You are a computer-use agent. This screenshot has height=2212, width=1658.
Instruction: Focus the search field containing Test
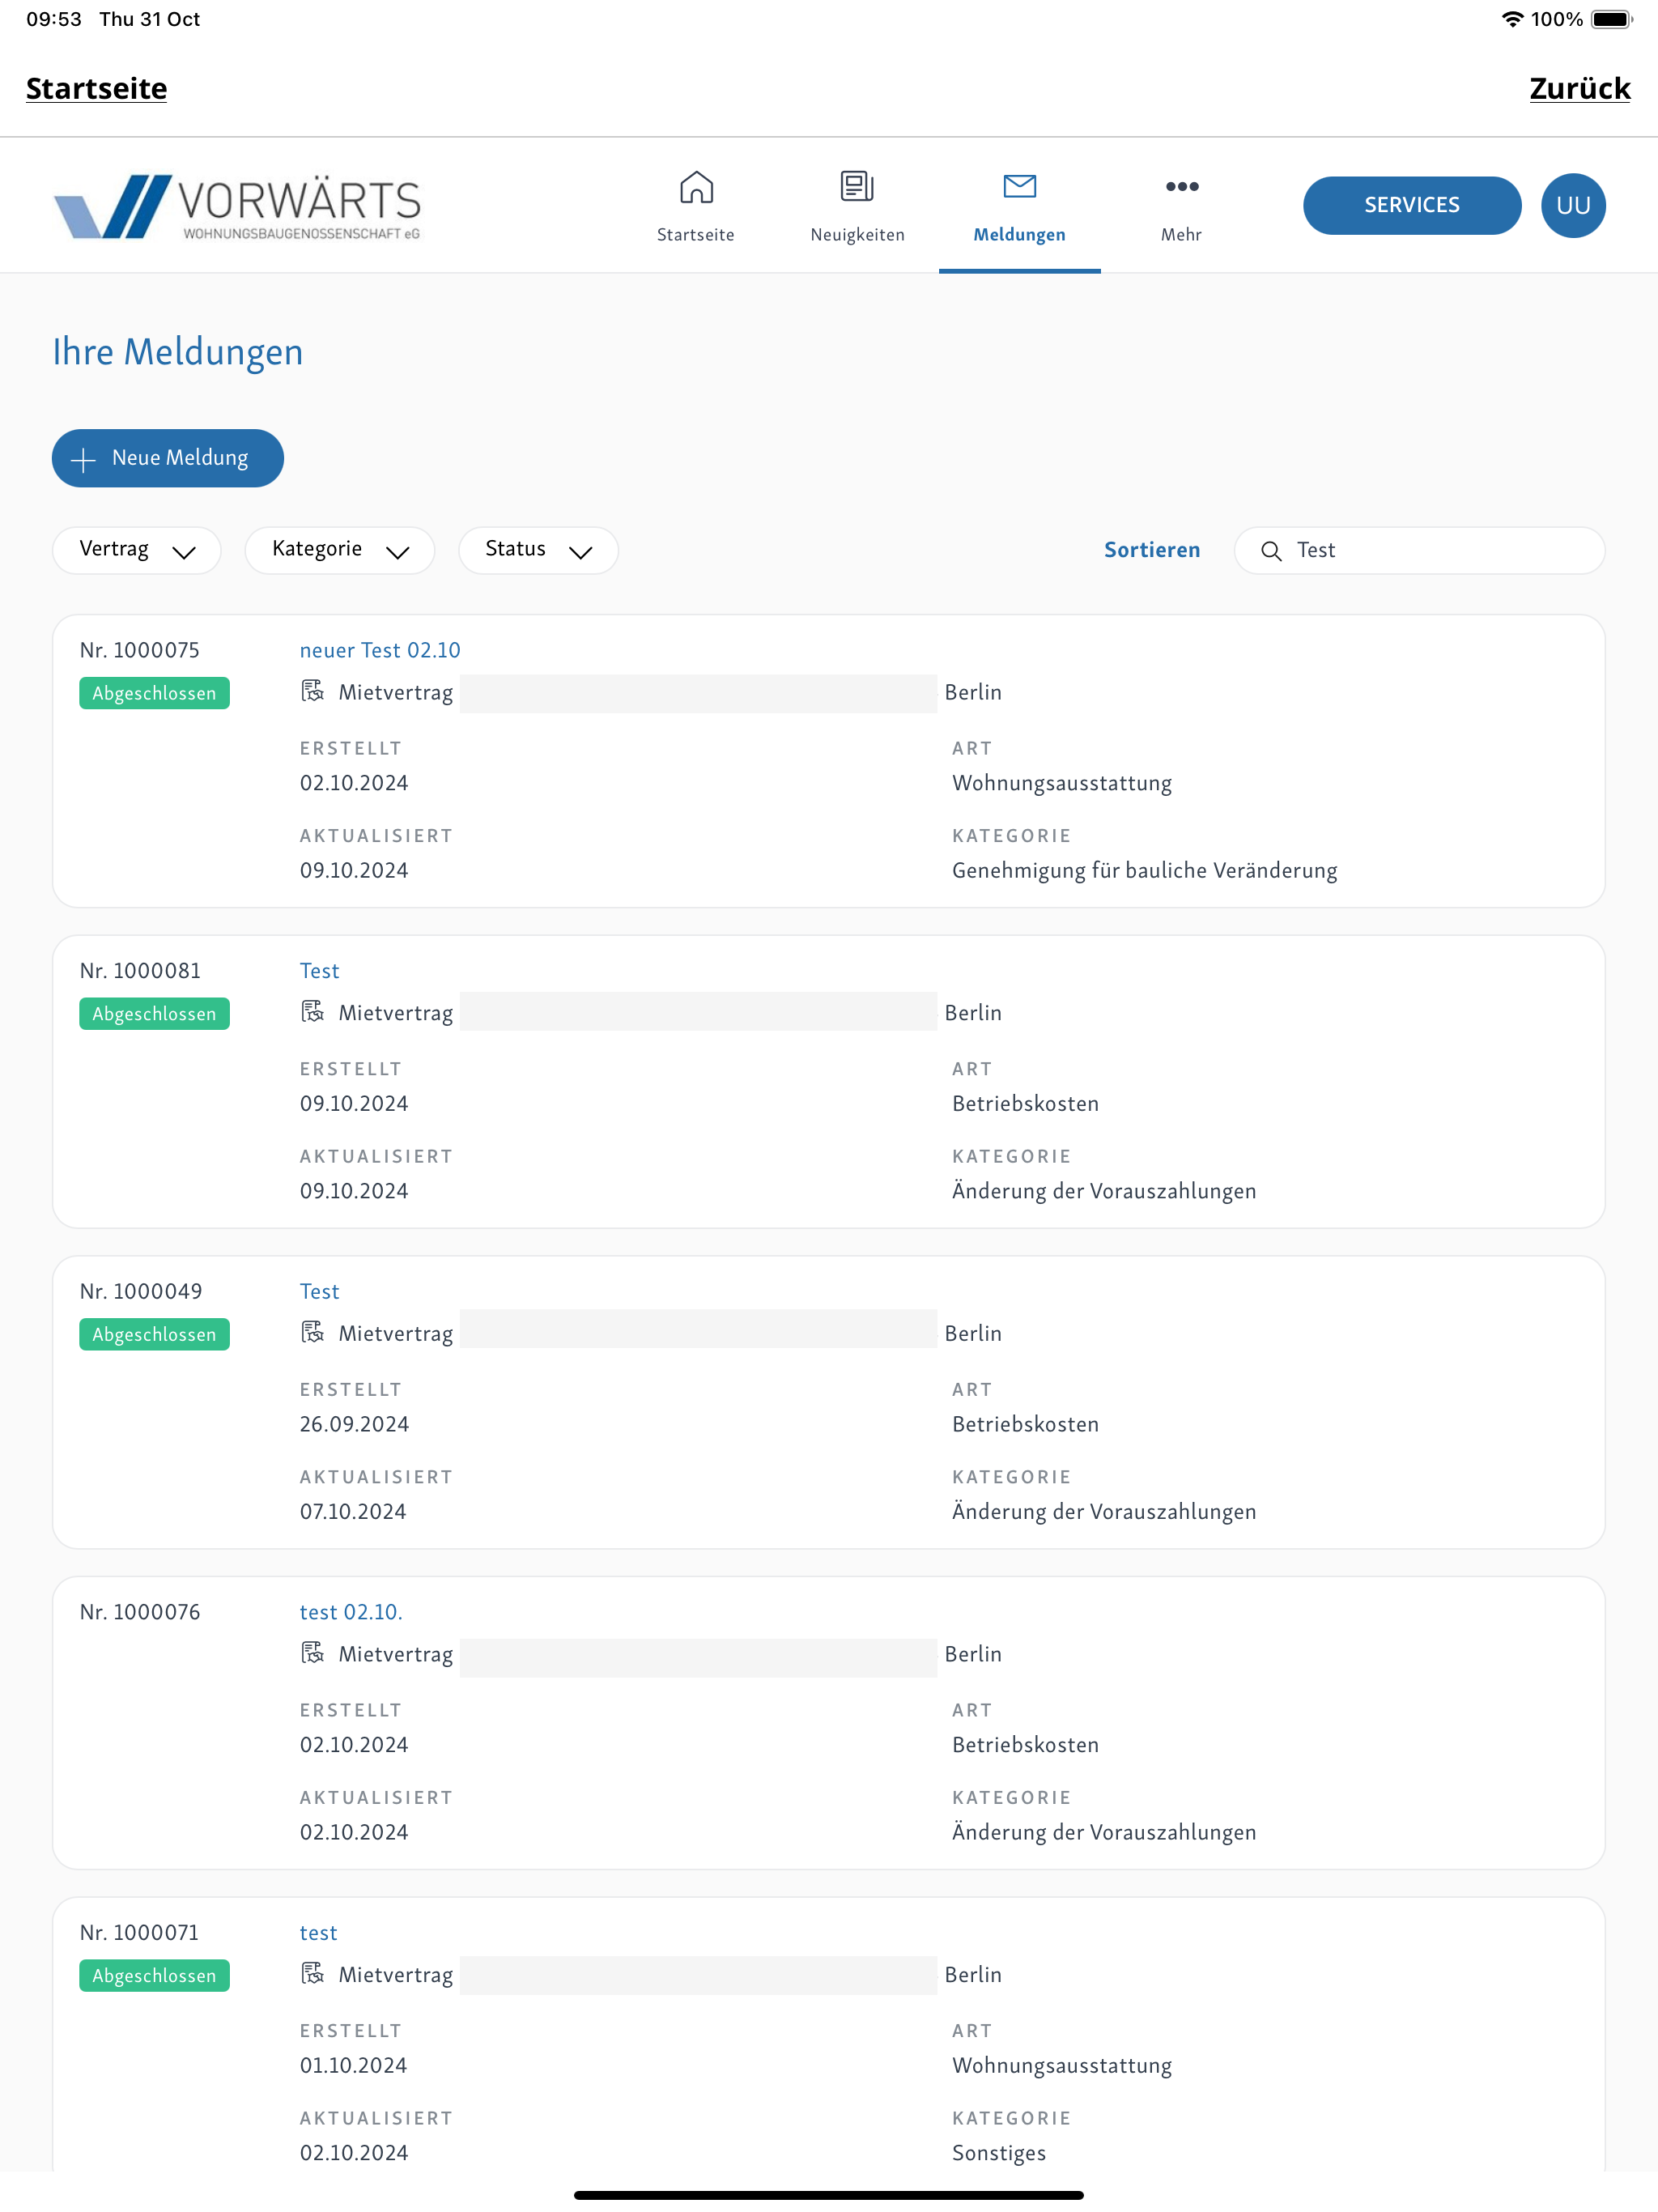click(1419, 550)
